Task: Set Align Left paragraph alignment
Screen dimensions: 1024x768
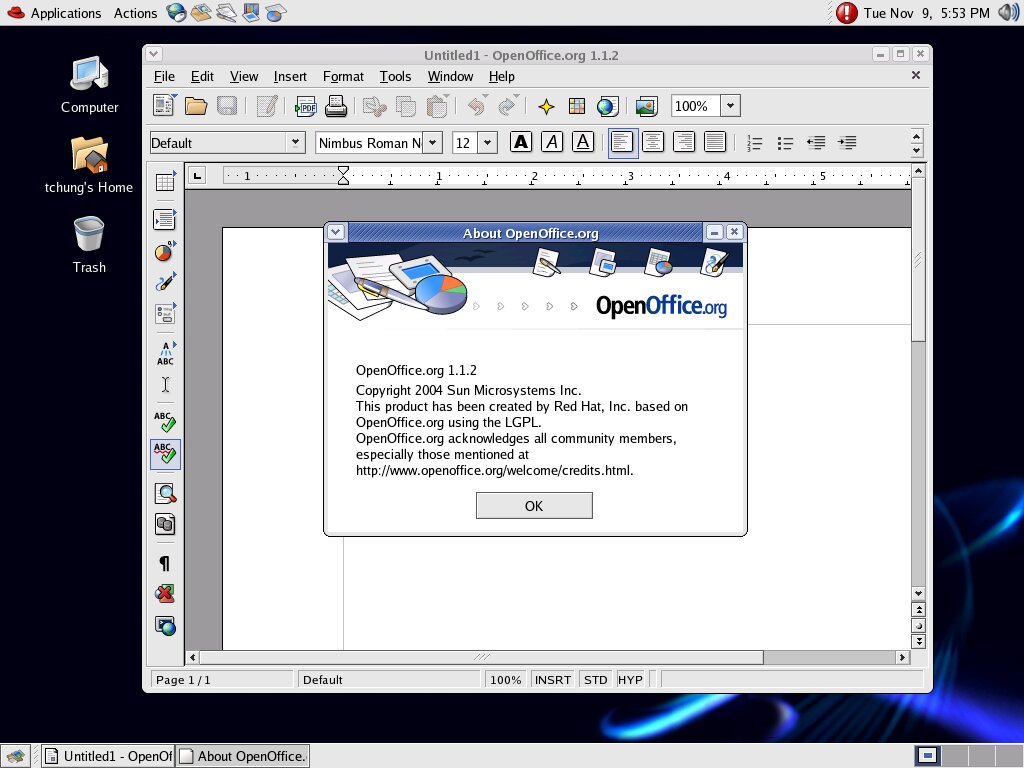Action: [x=622, y=142]
